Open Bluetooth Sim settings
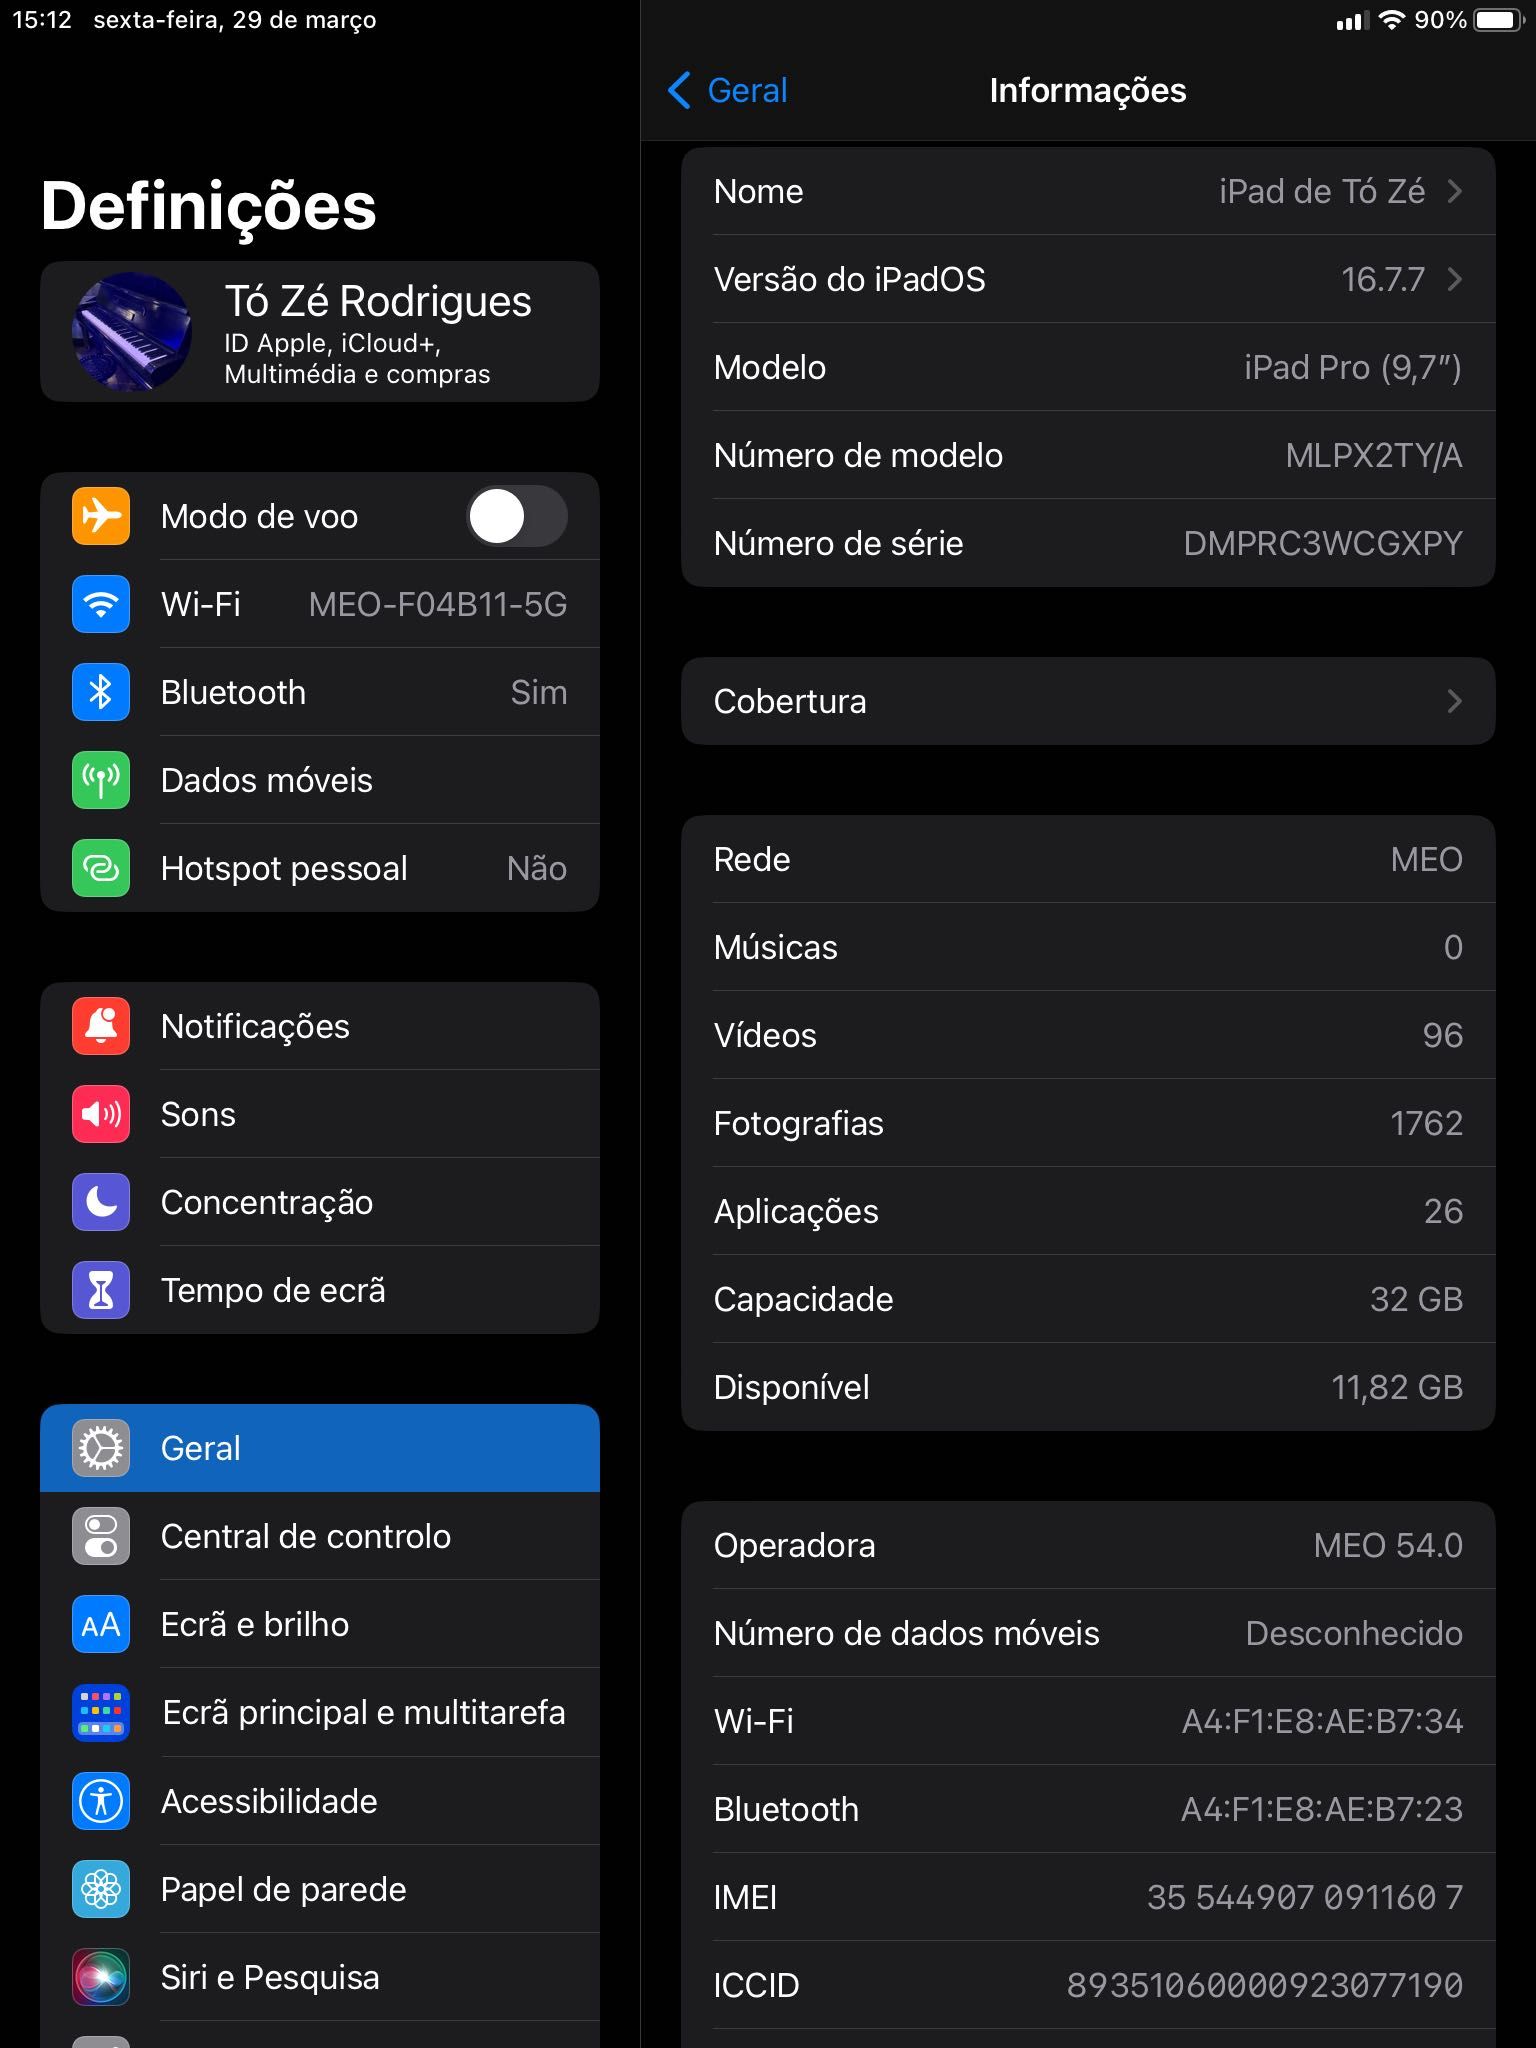Viewport: 1536px width, 2048px height. point(320,692)
